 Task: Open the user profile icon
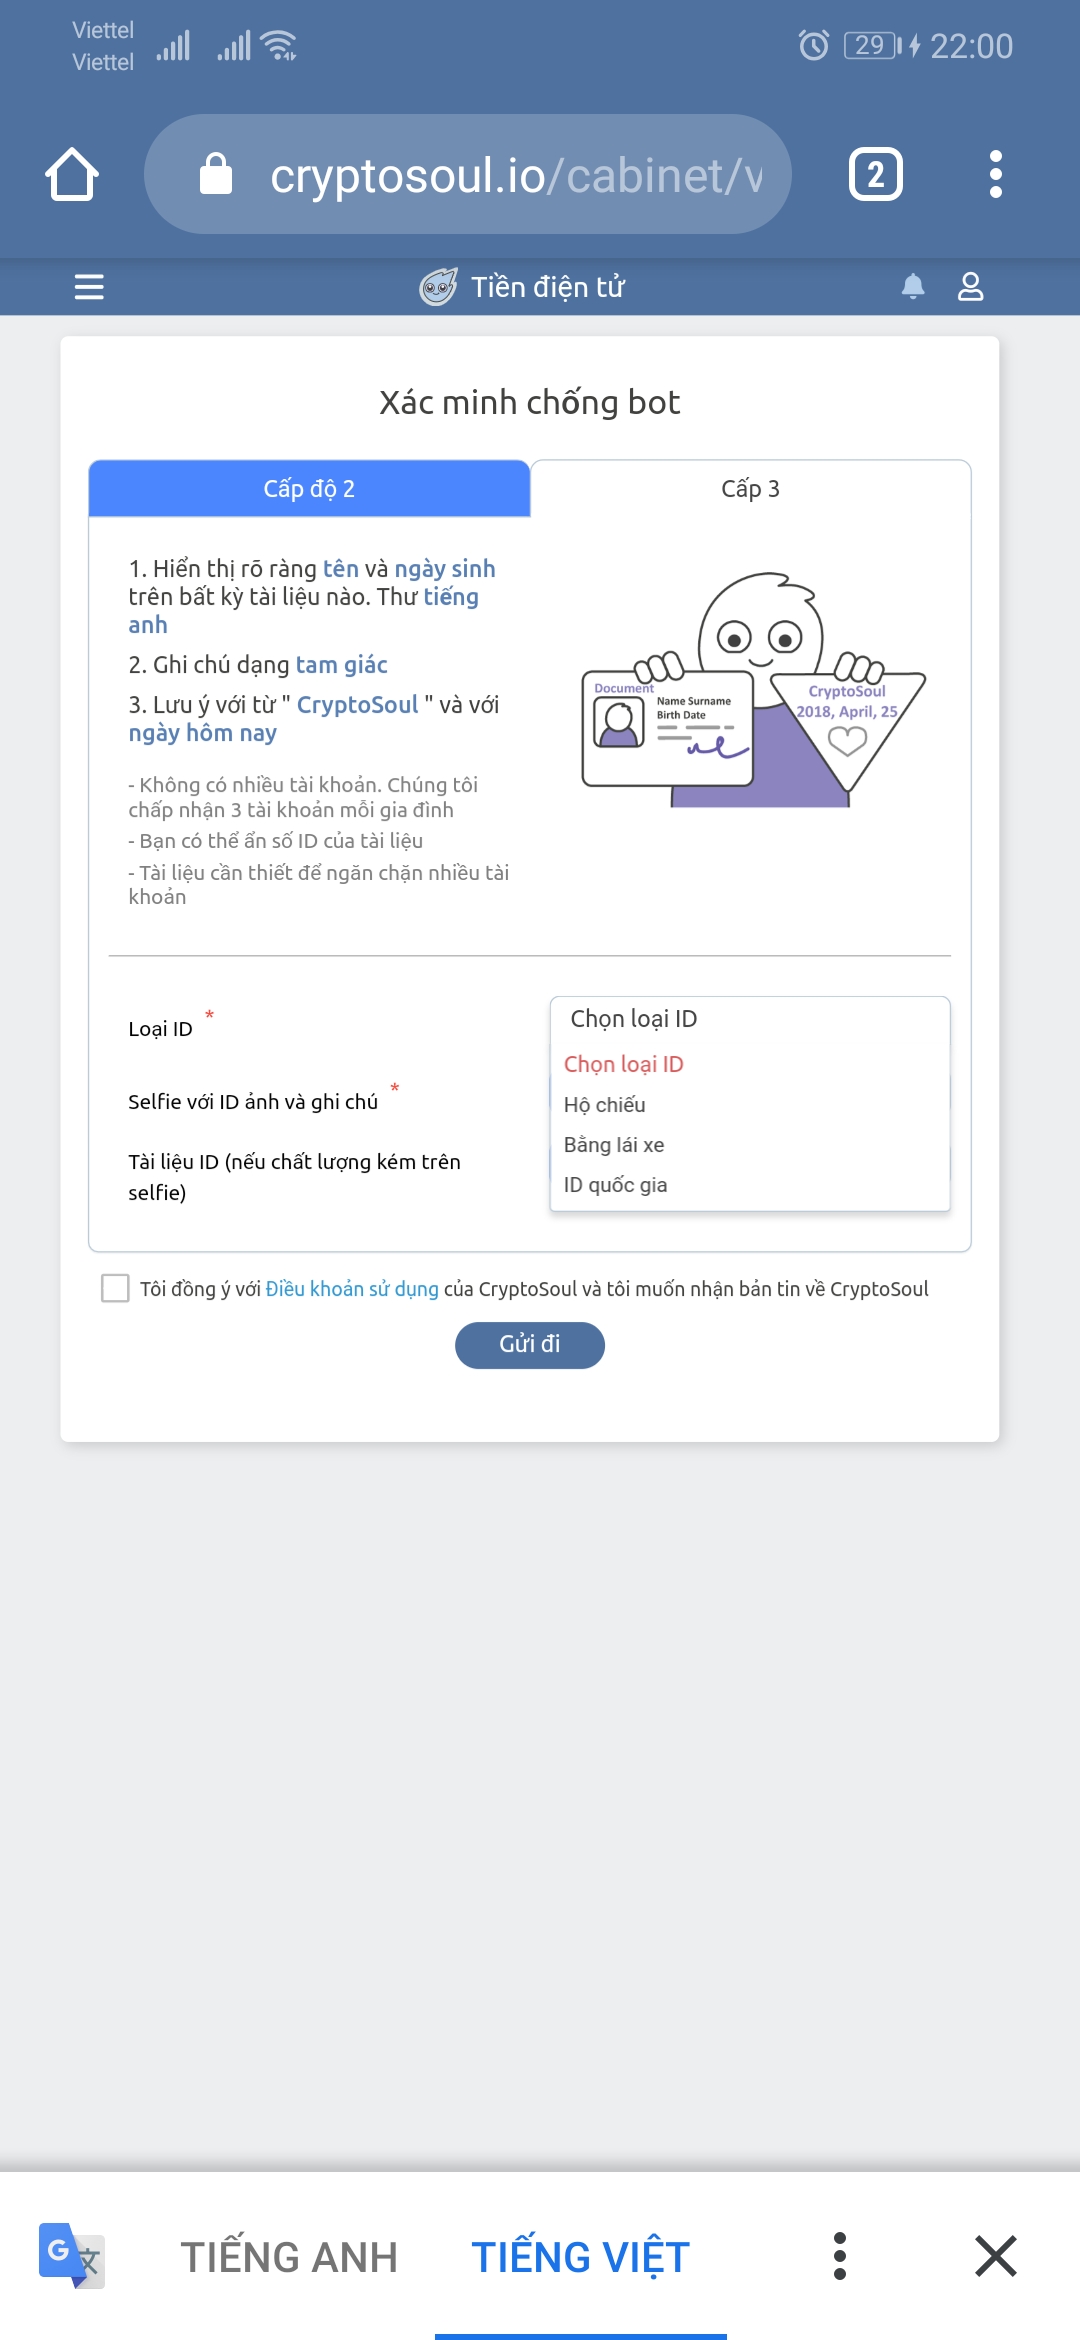point(970,288)
